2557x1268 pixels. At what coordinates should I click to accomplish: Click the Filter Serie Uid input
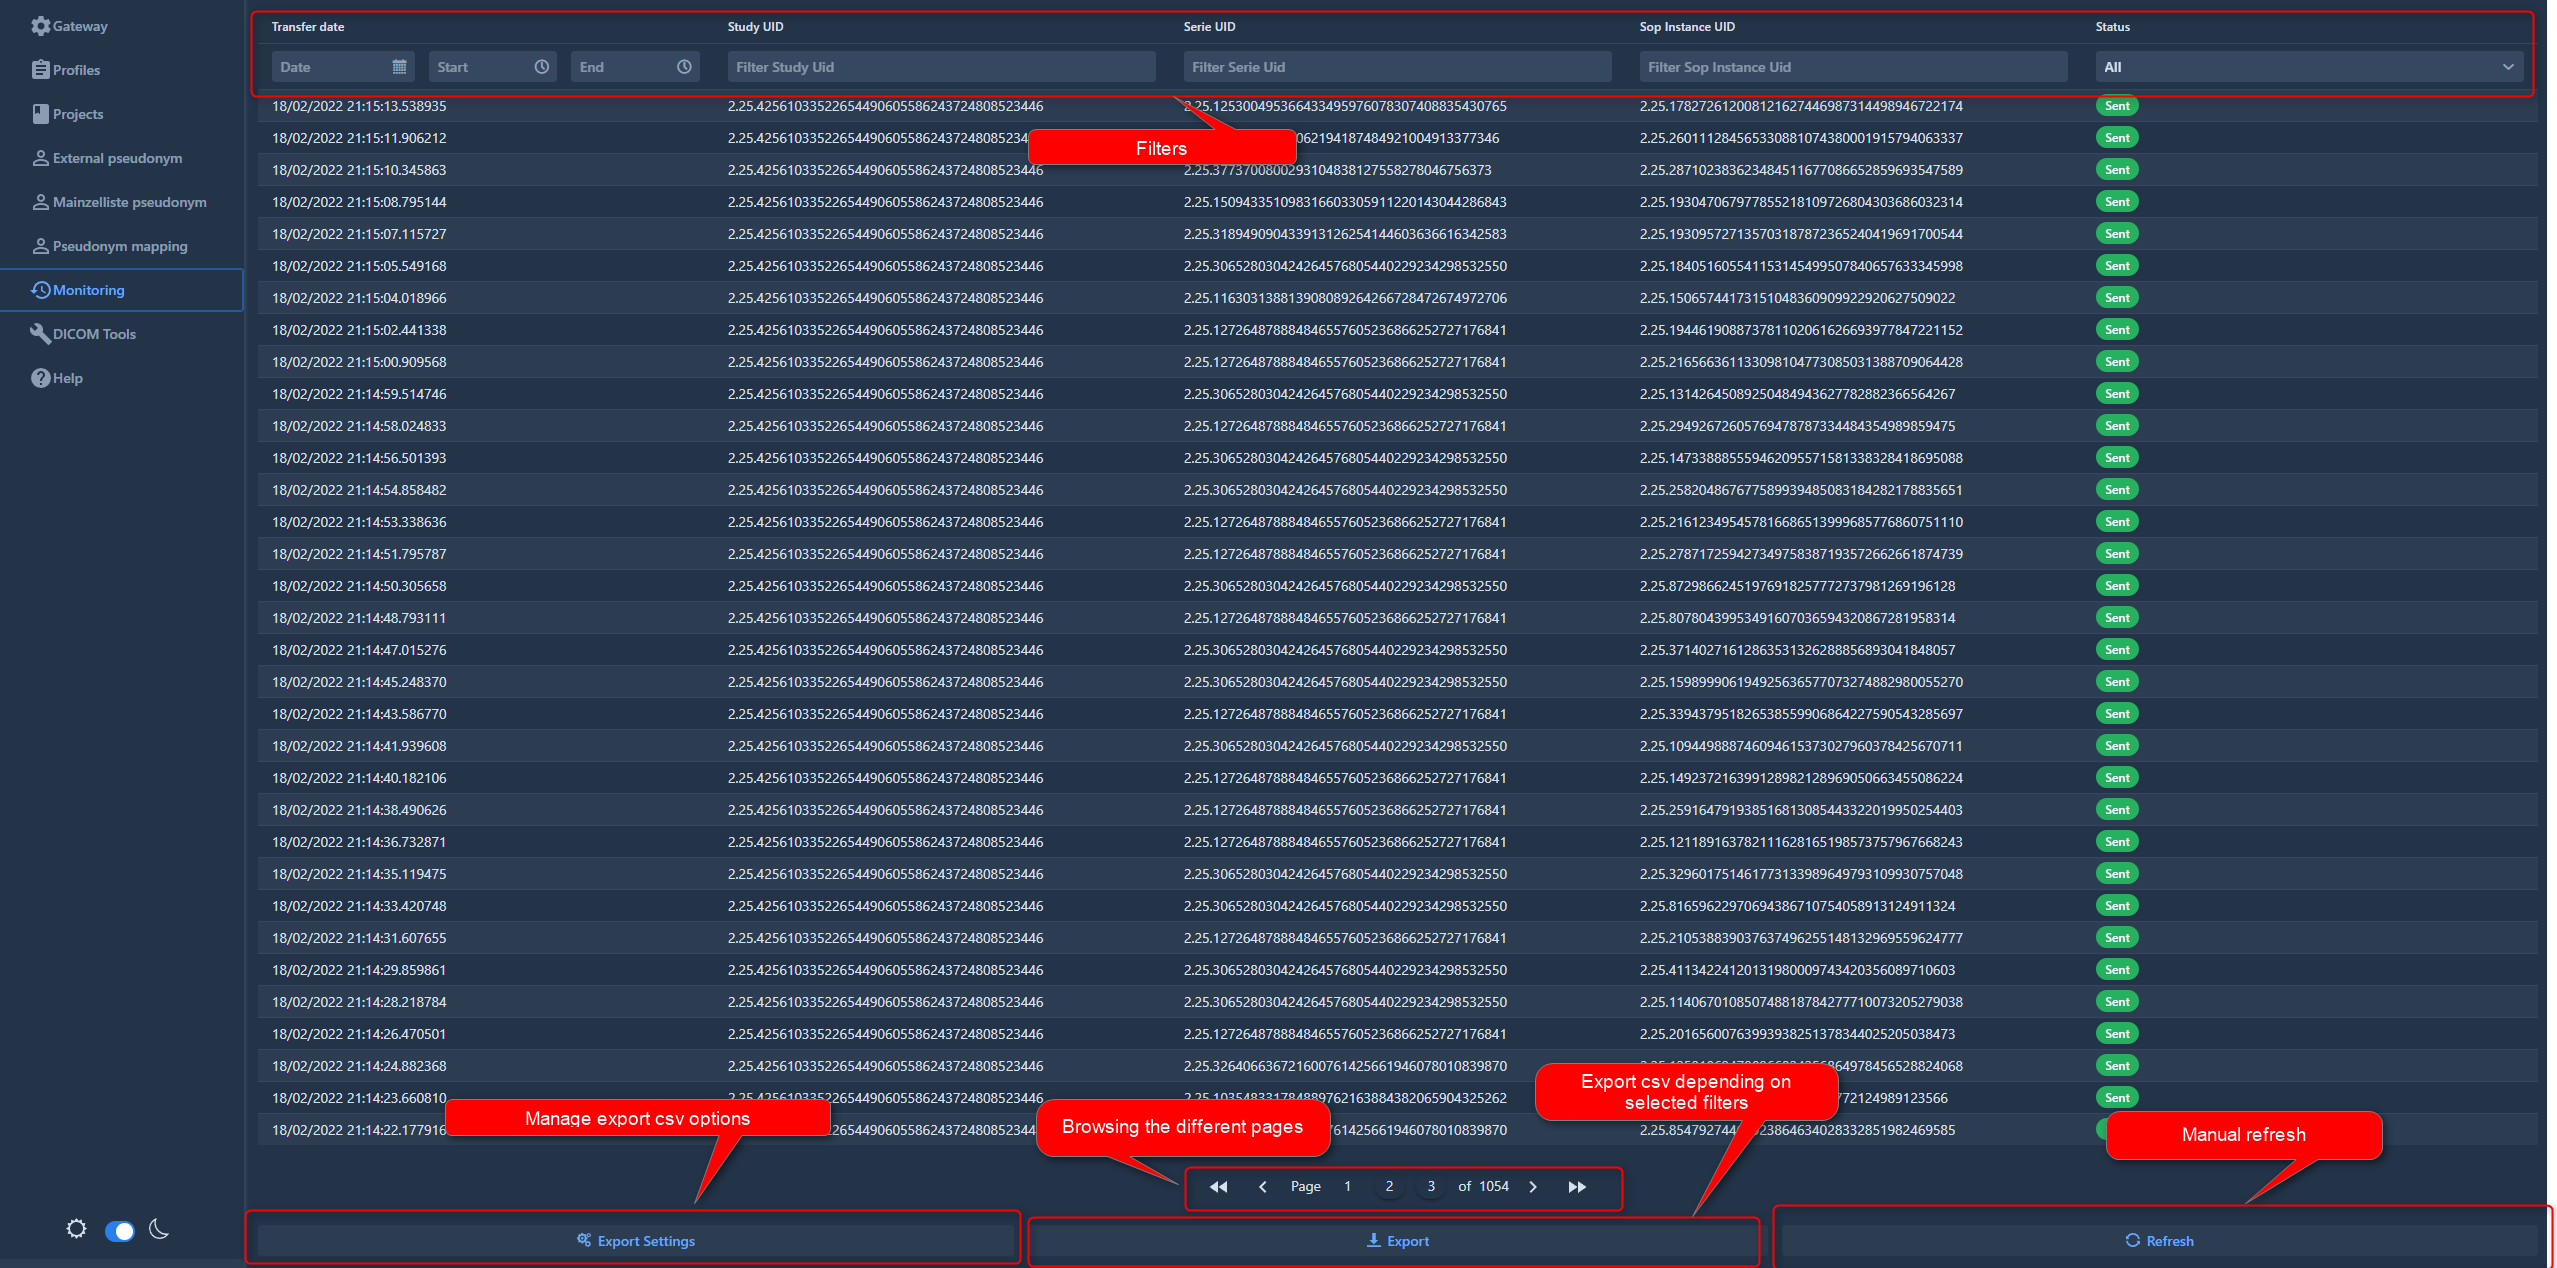pos(1397,67)
